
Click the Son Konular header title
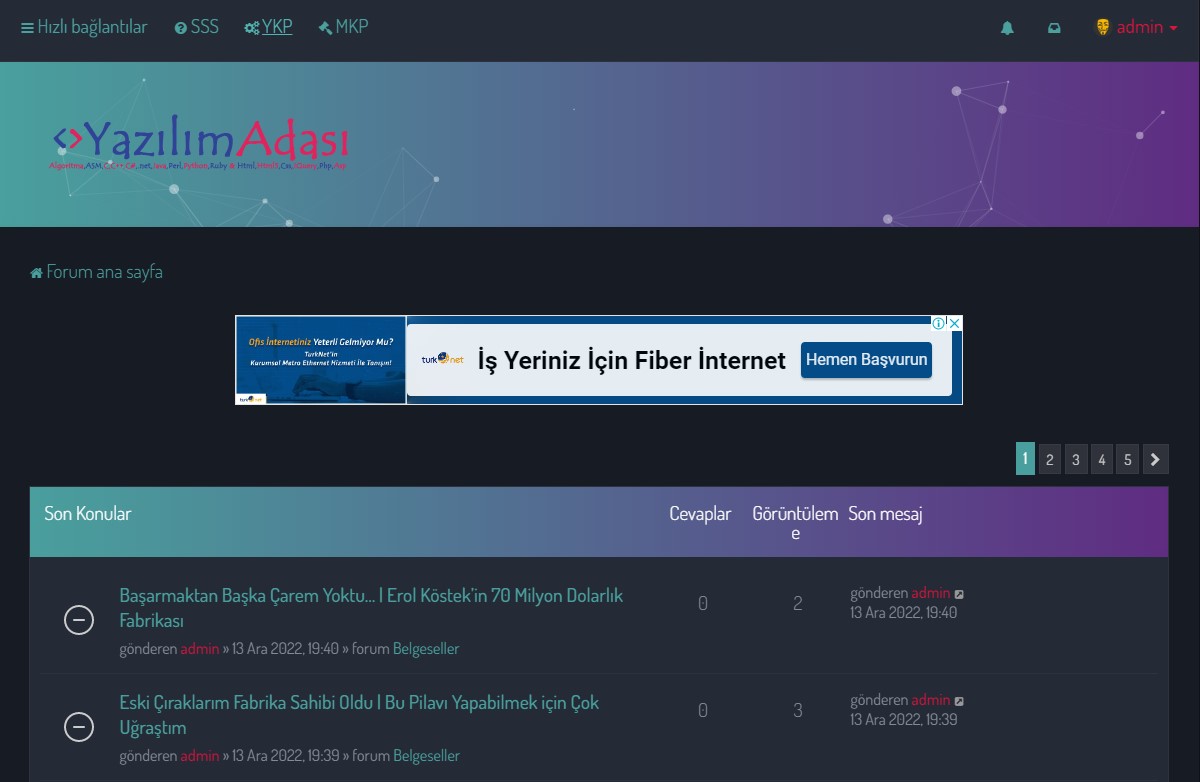tap(88, 513)
